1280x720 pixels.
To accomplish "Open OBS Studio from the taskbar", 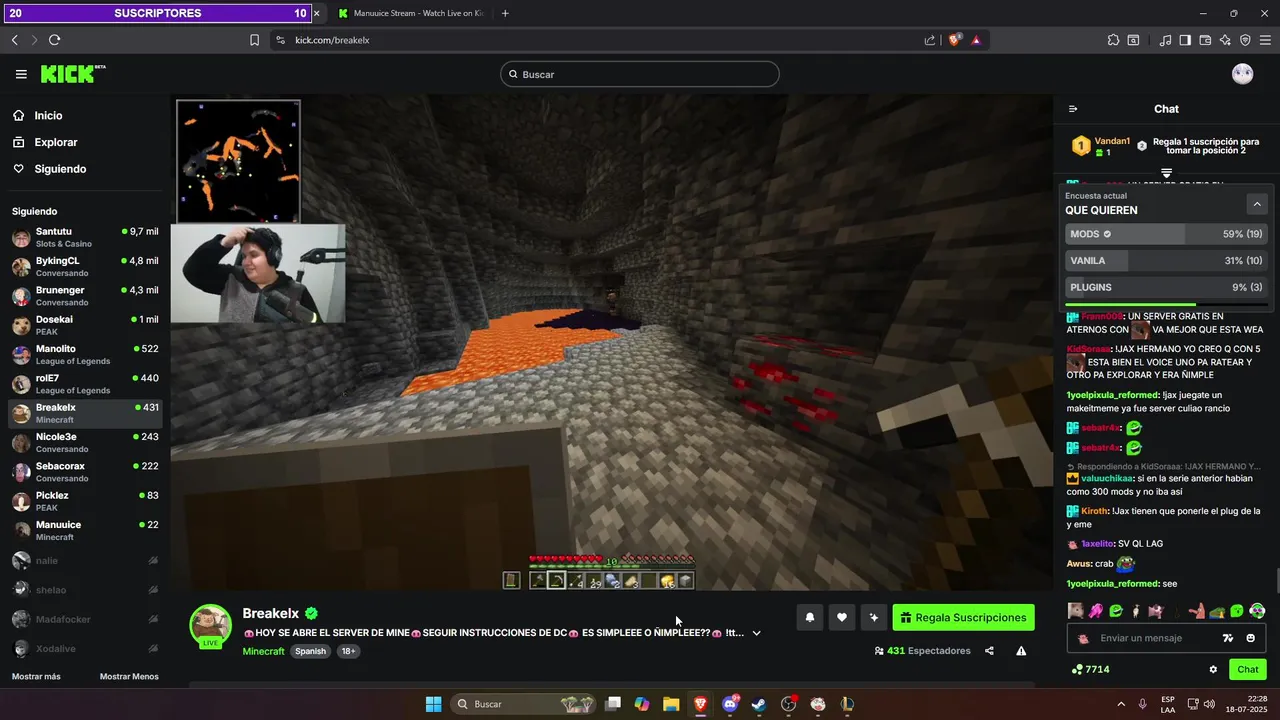I will coord(788,704).
